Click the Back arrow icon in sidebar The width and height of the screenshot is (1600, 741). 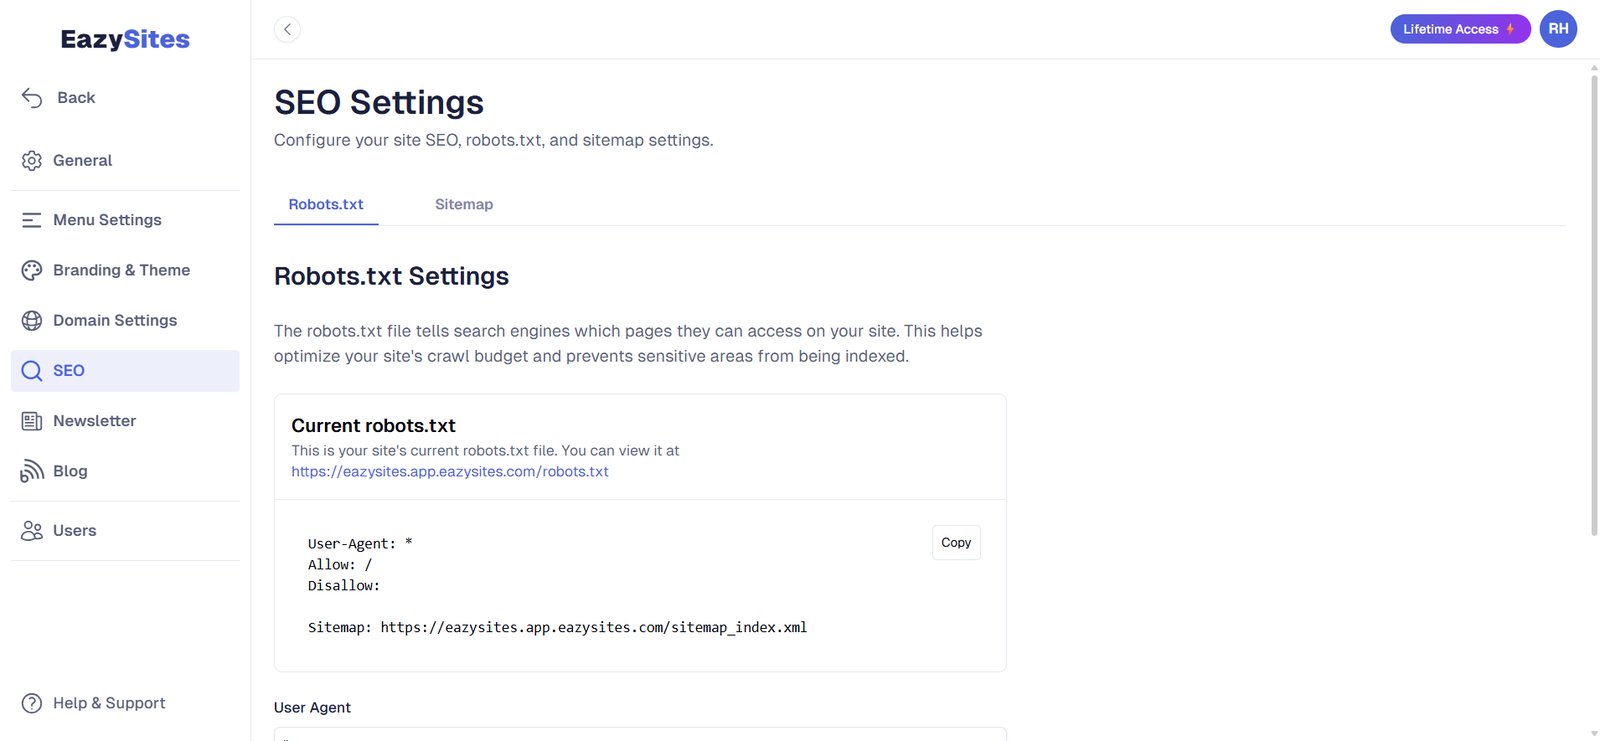(32, 97)
